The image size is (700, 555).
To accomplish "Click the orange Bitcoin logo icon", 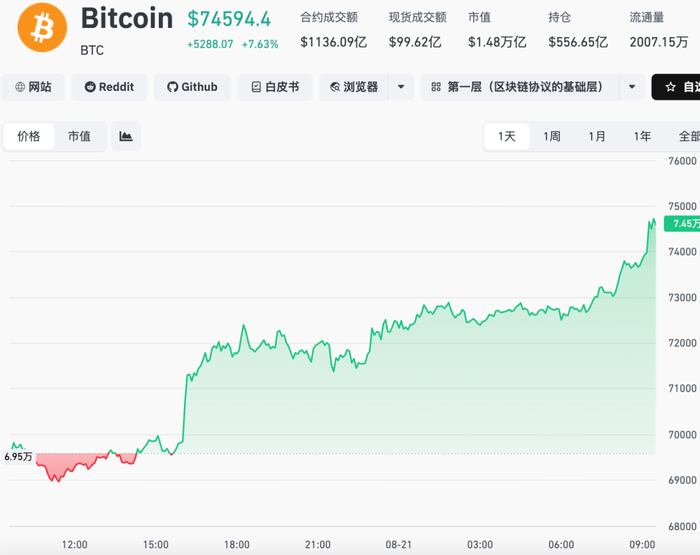I will click(x=42, y=27).
